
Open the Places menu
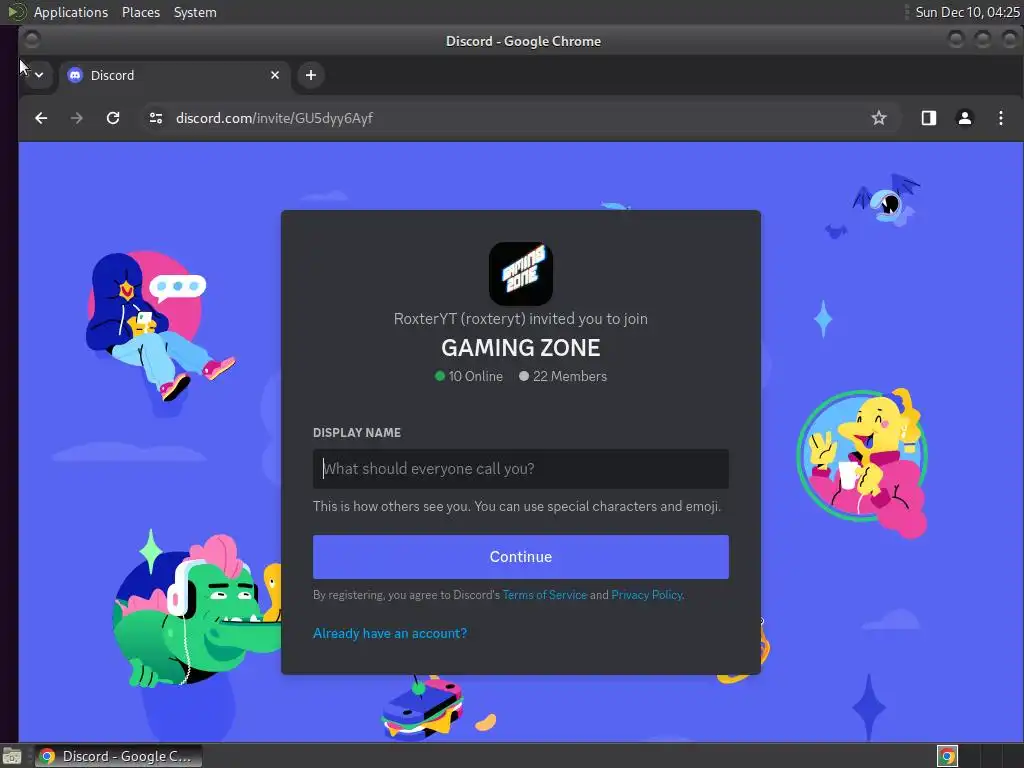tap(140, 12)
